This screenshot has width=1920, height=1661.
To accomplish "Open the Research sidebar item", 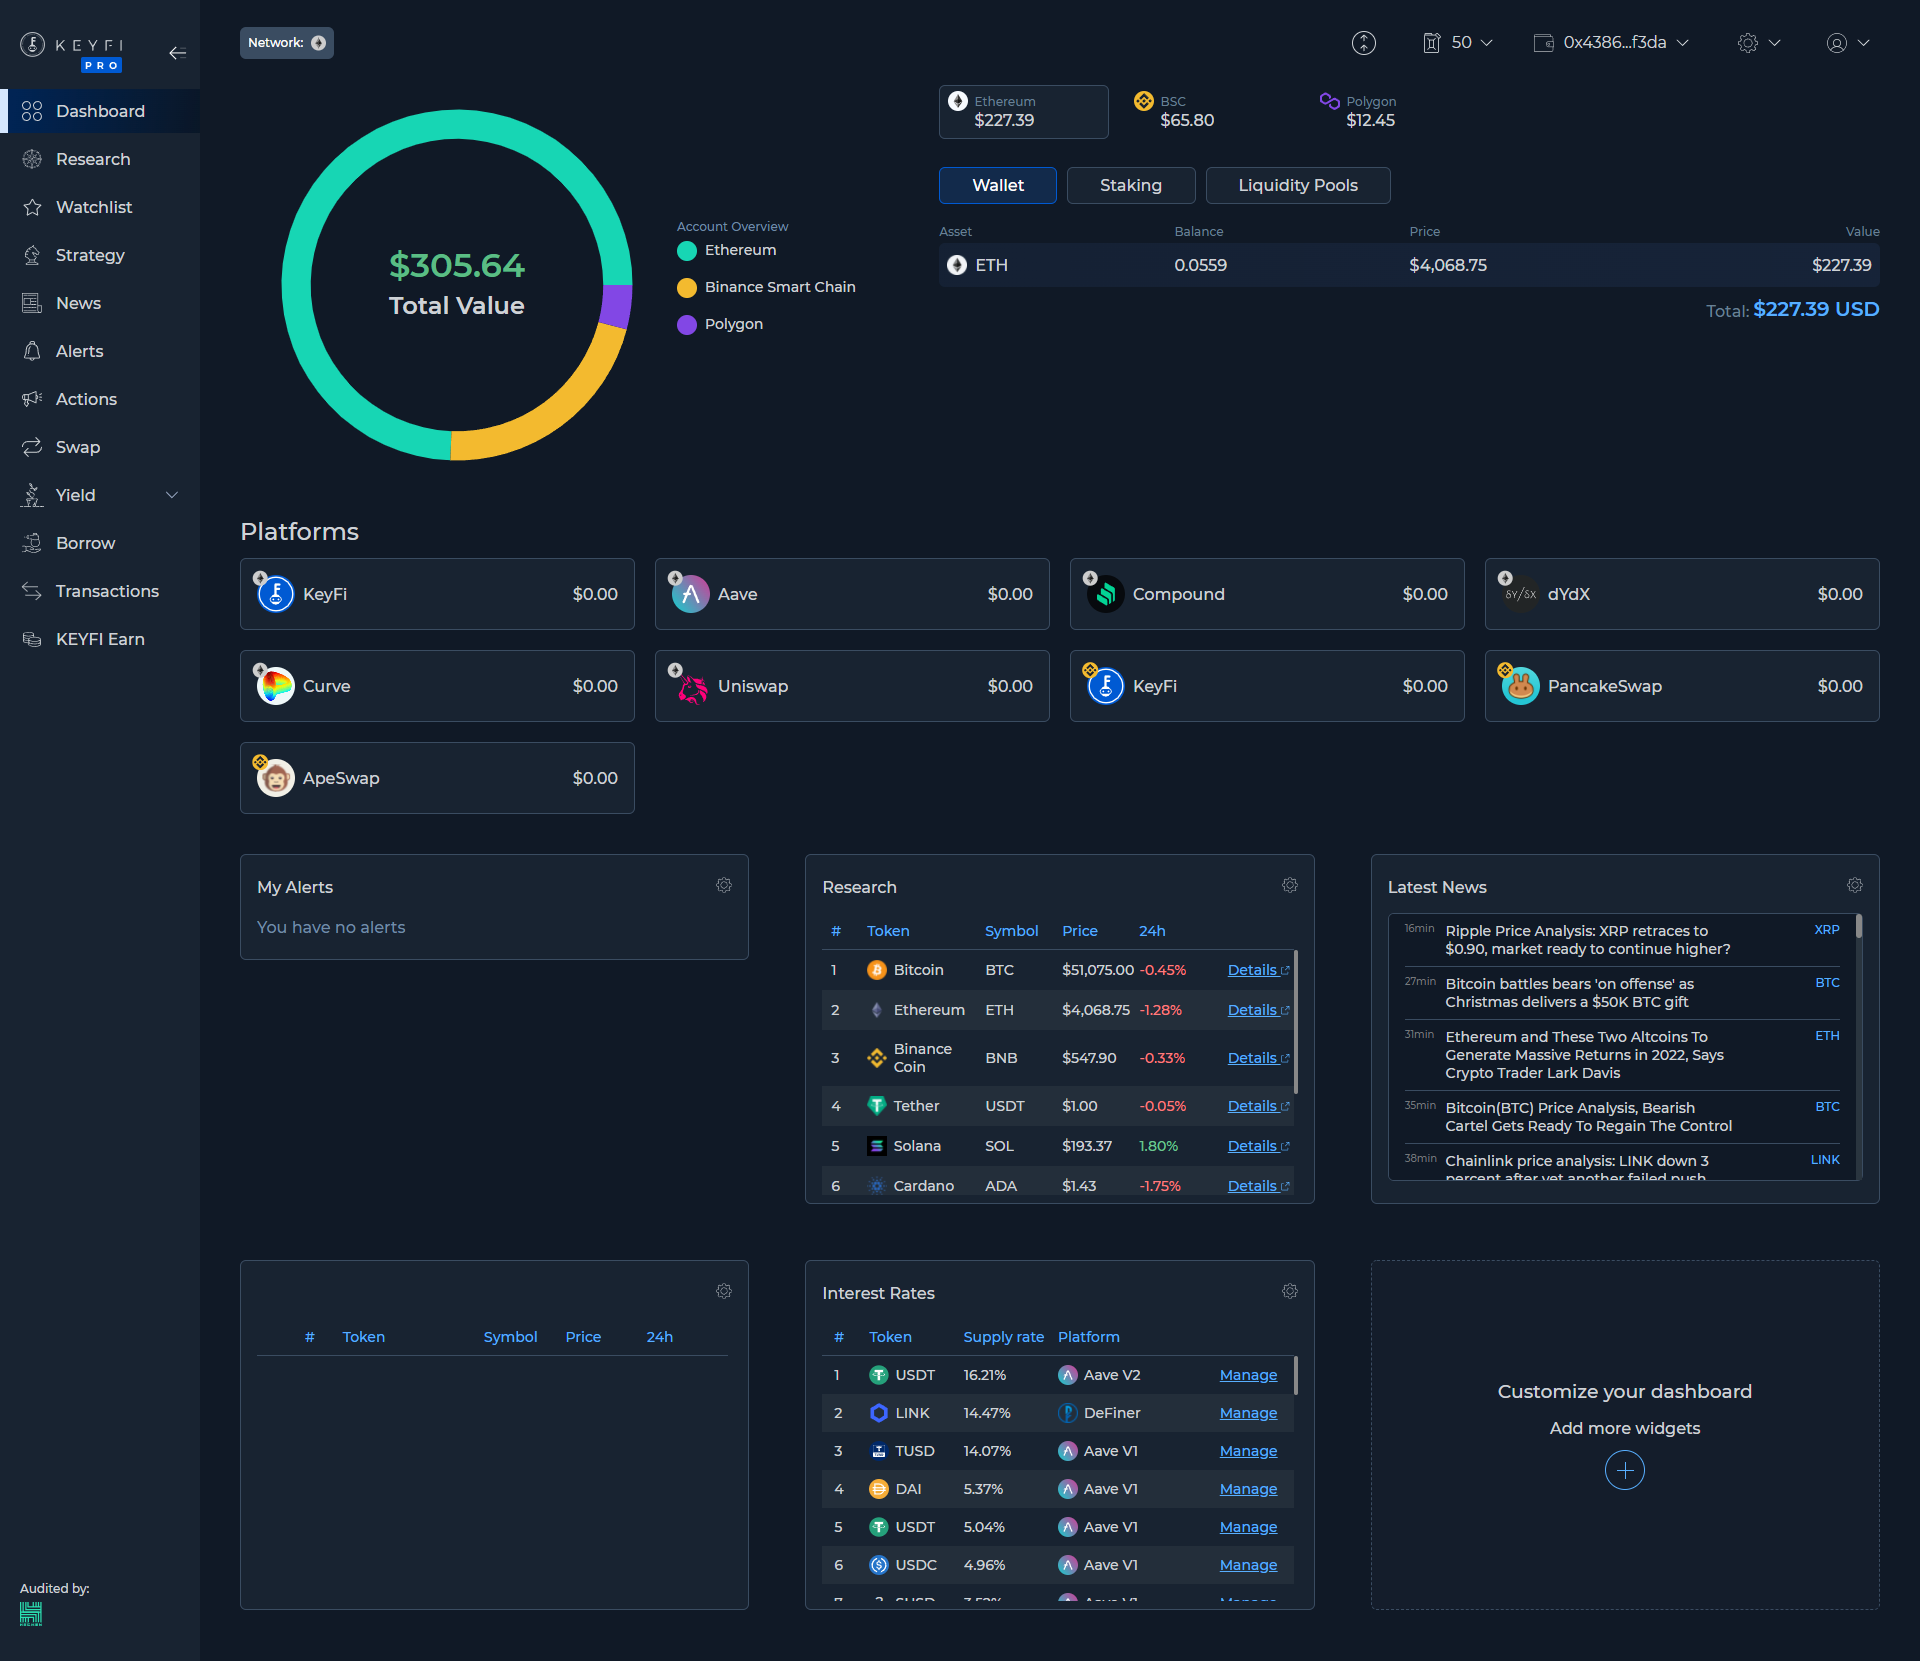I will [x=100, y=159].
